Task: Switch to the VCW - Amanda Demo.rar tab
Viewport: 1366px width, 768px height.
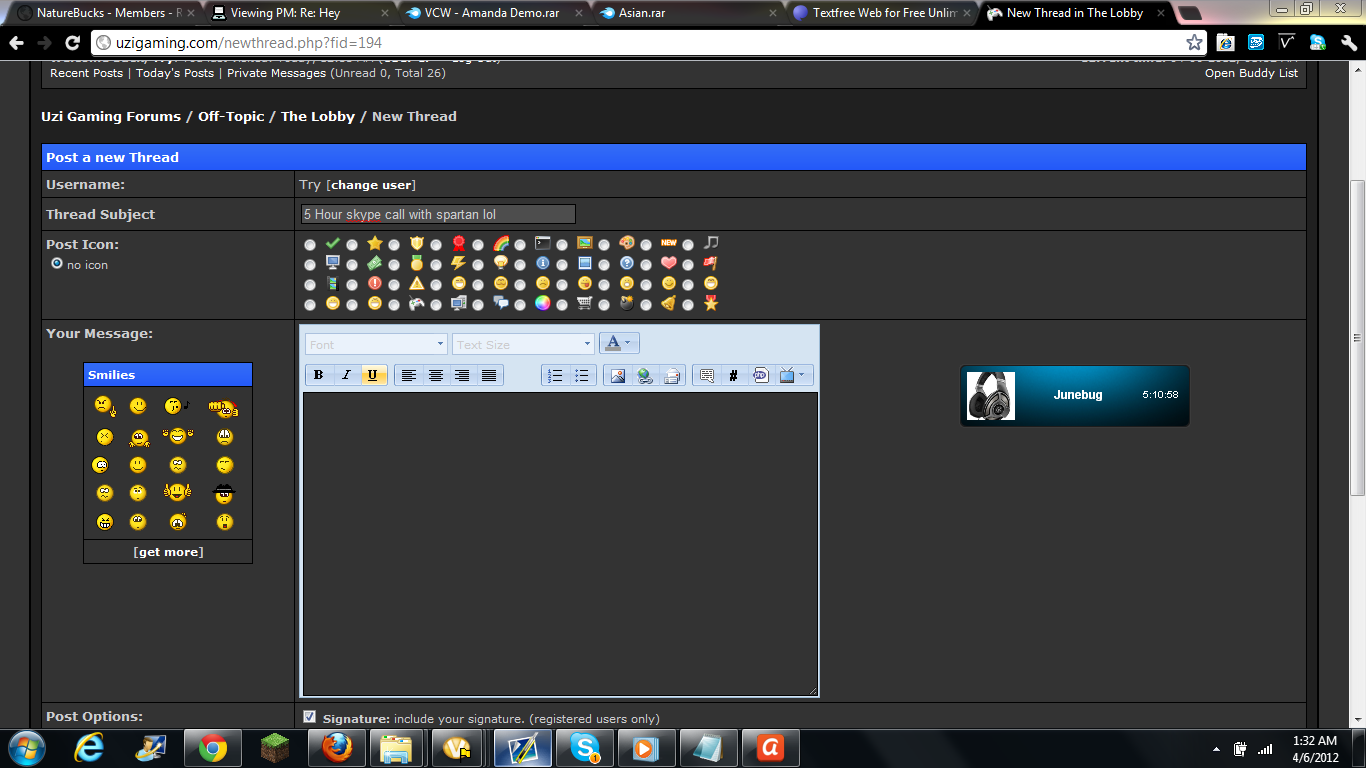Action: pos(494,13)
